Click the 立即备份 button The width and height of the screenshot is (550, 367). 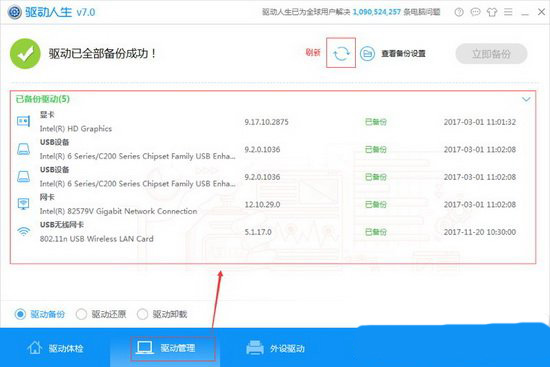491,54
